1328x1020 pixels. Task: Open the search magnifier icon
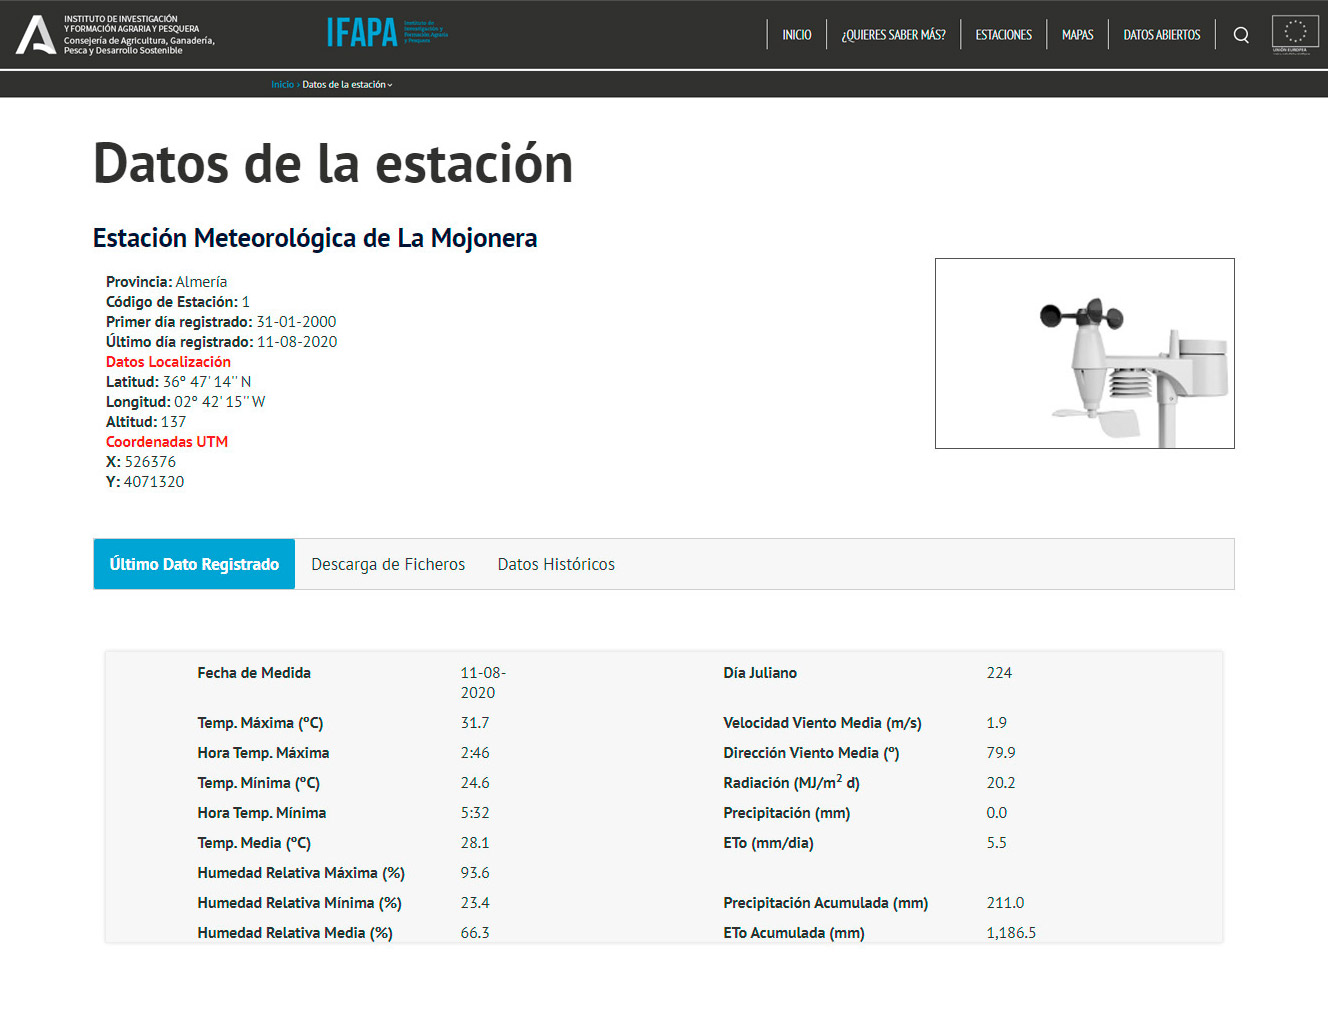[1241, 35]
